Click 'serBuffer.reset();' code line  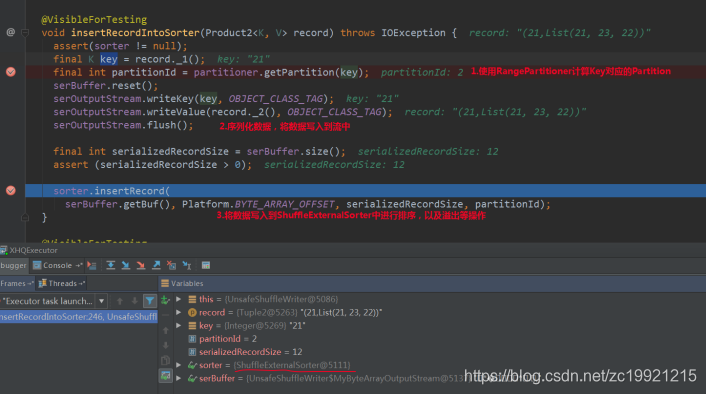tap(106, 86)
